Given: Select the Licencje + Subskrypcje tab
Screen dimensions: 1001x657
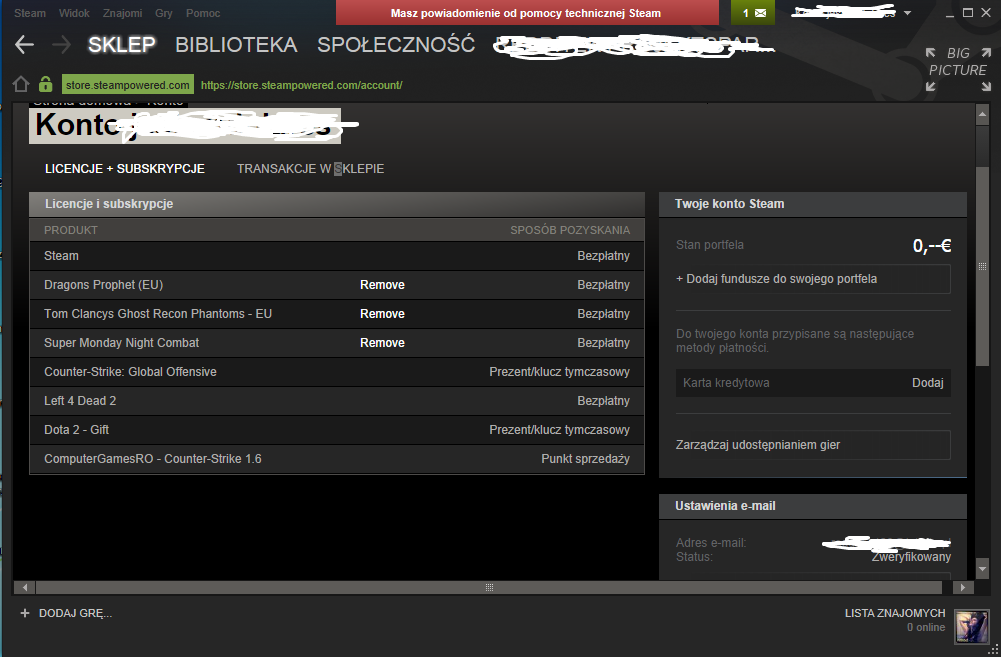Looking at the screenshot, I should click(x=124, y=169).
